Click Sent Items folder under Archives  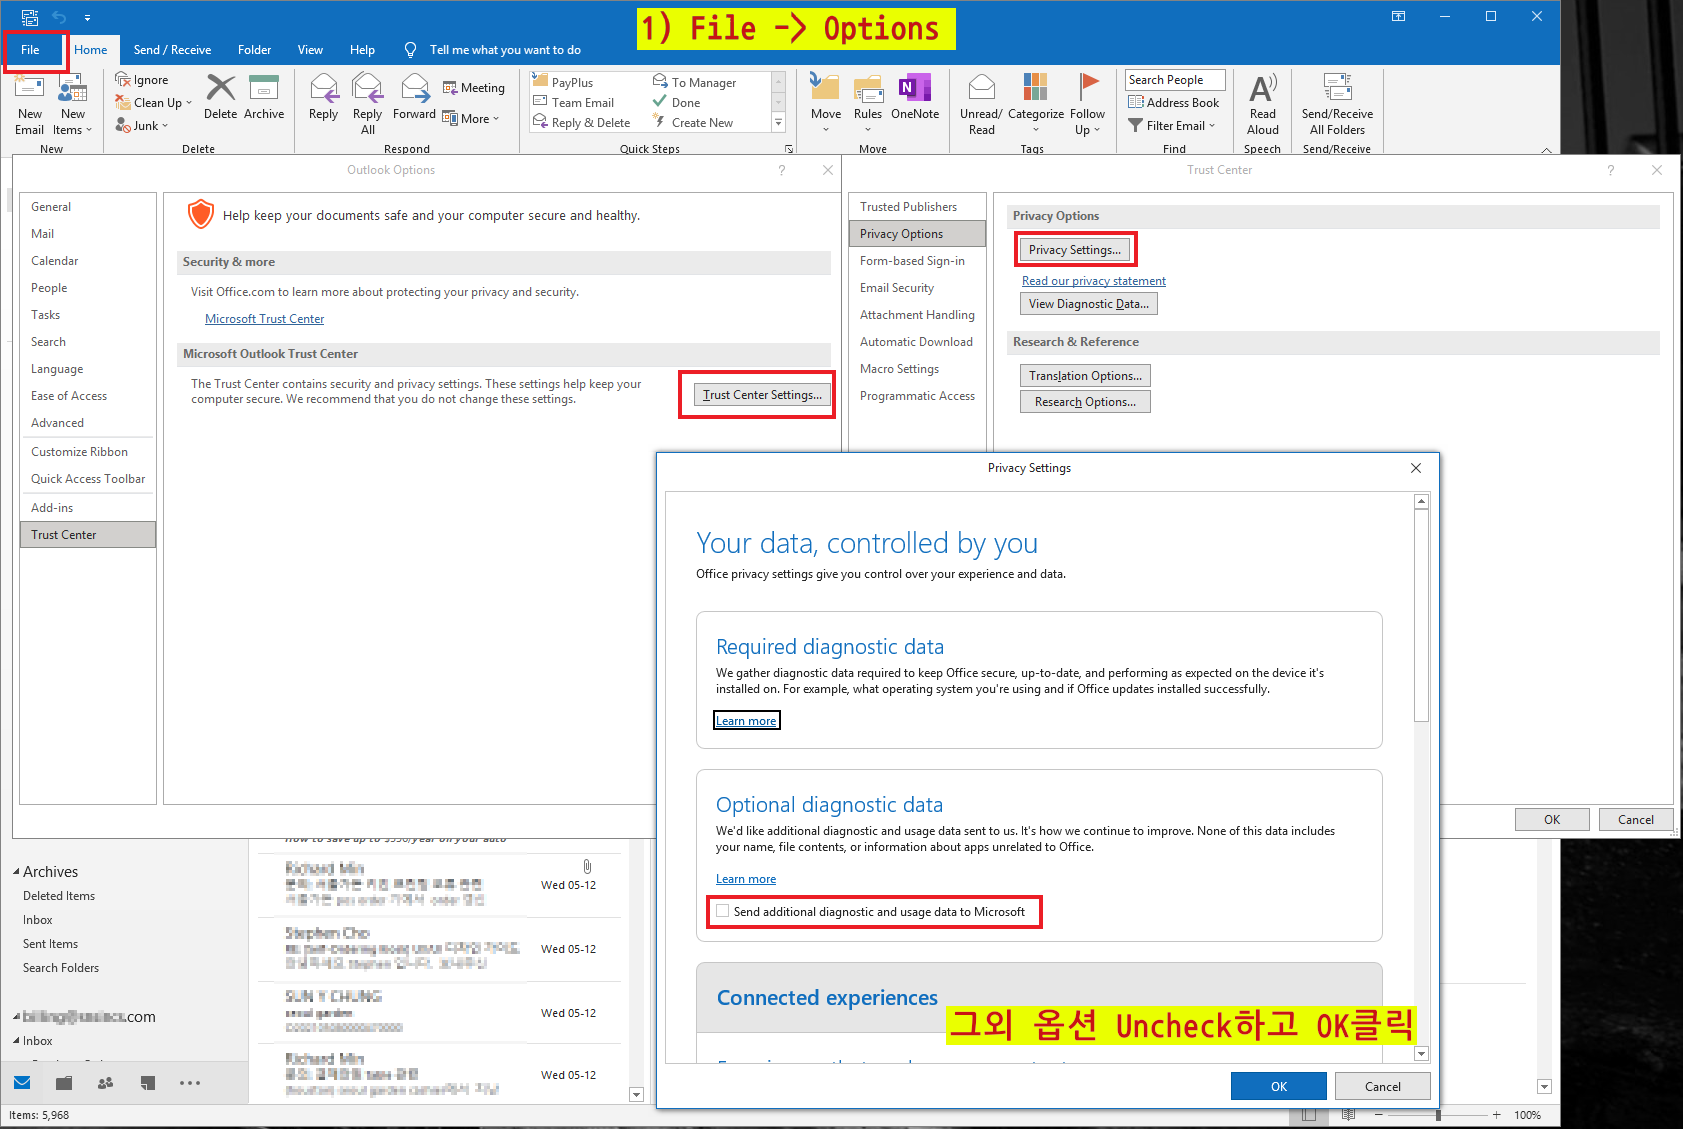pyautogui.click(x=50, y=944)
